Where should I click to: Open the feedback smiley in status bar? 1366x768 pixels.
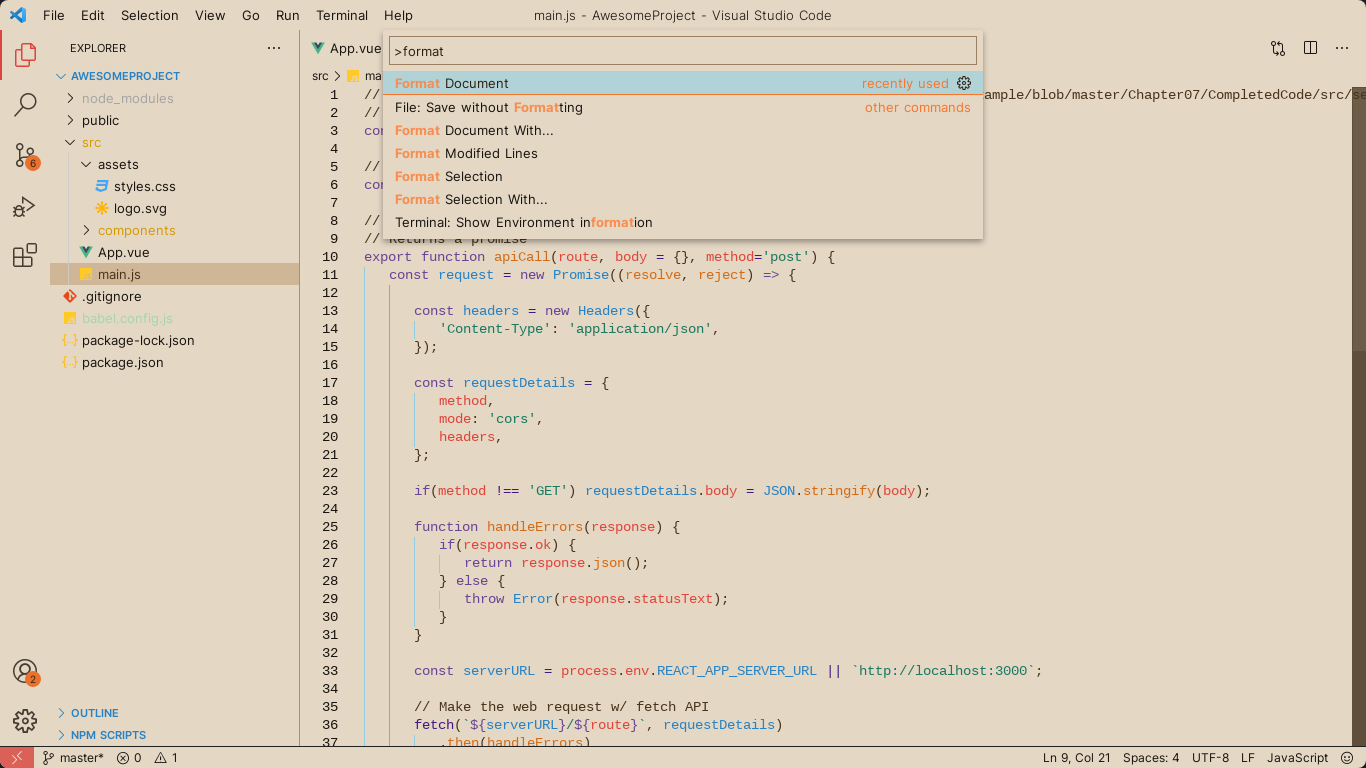[x=1347, y=758]
